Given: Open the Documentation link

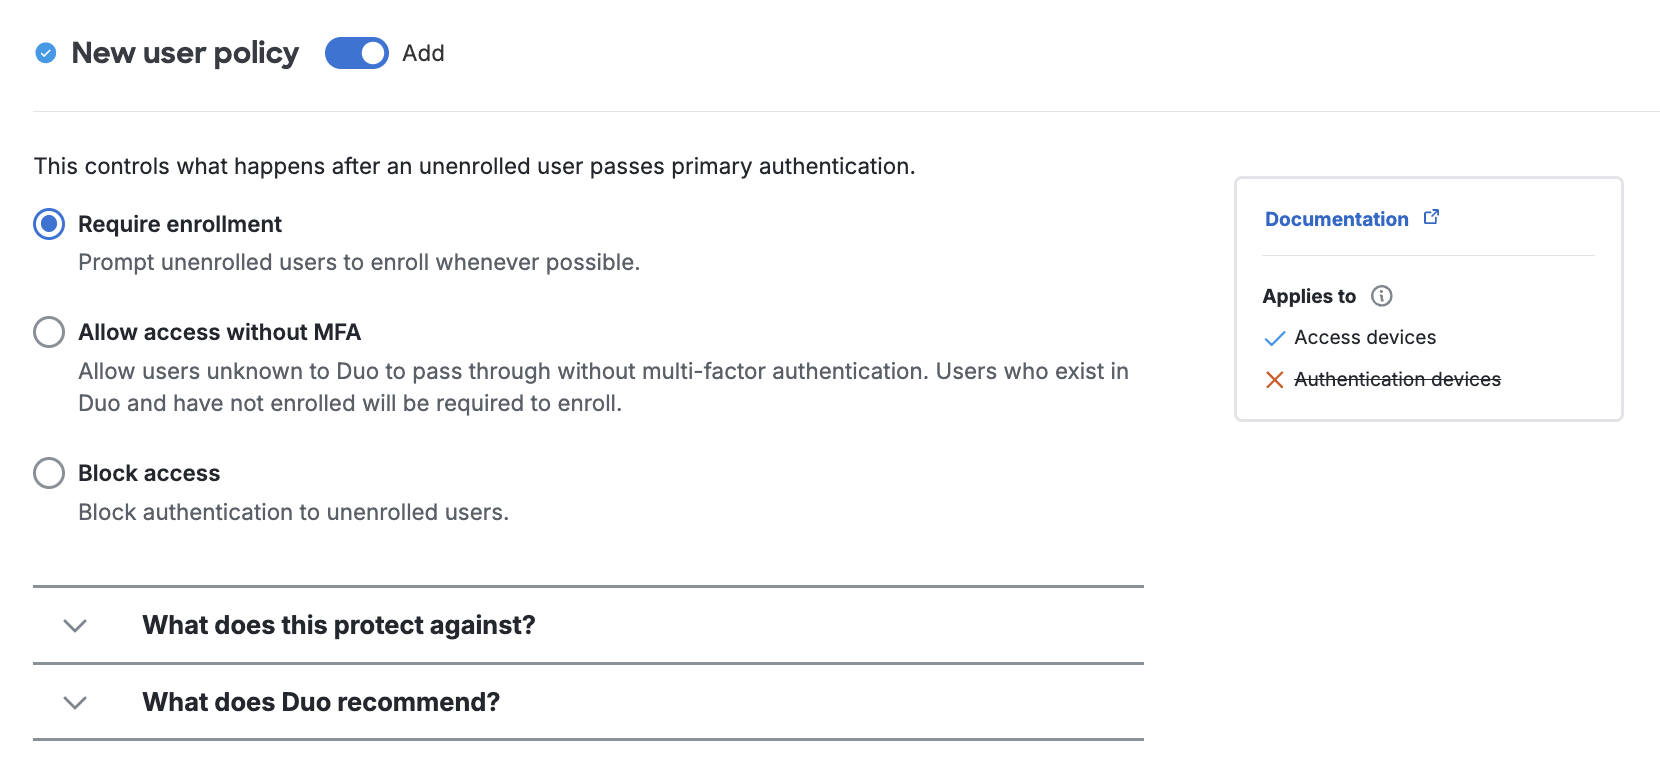Looking at the screenshot, I should [1336, 218].
